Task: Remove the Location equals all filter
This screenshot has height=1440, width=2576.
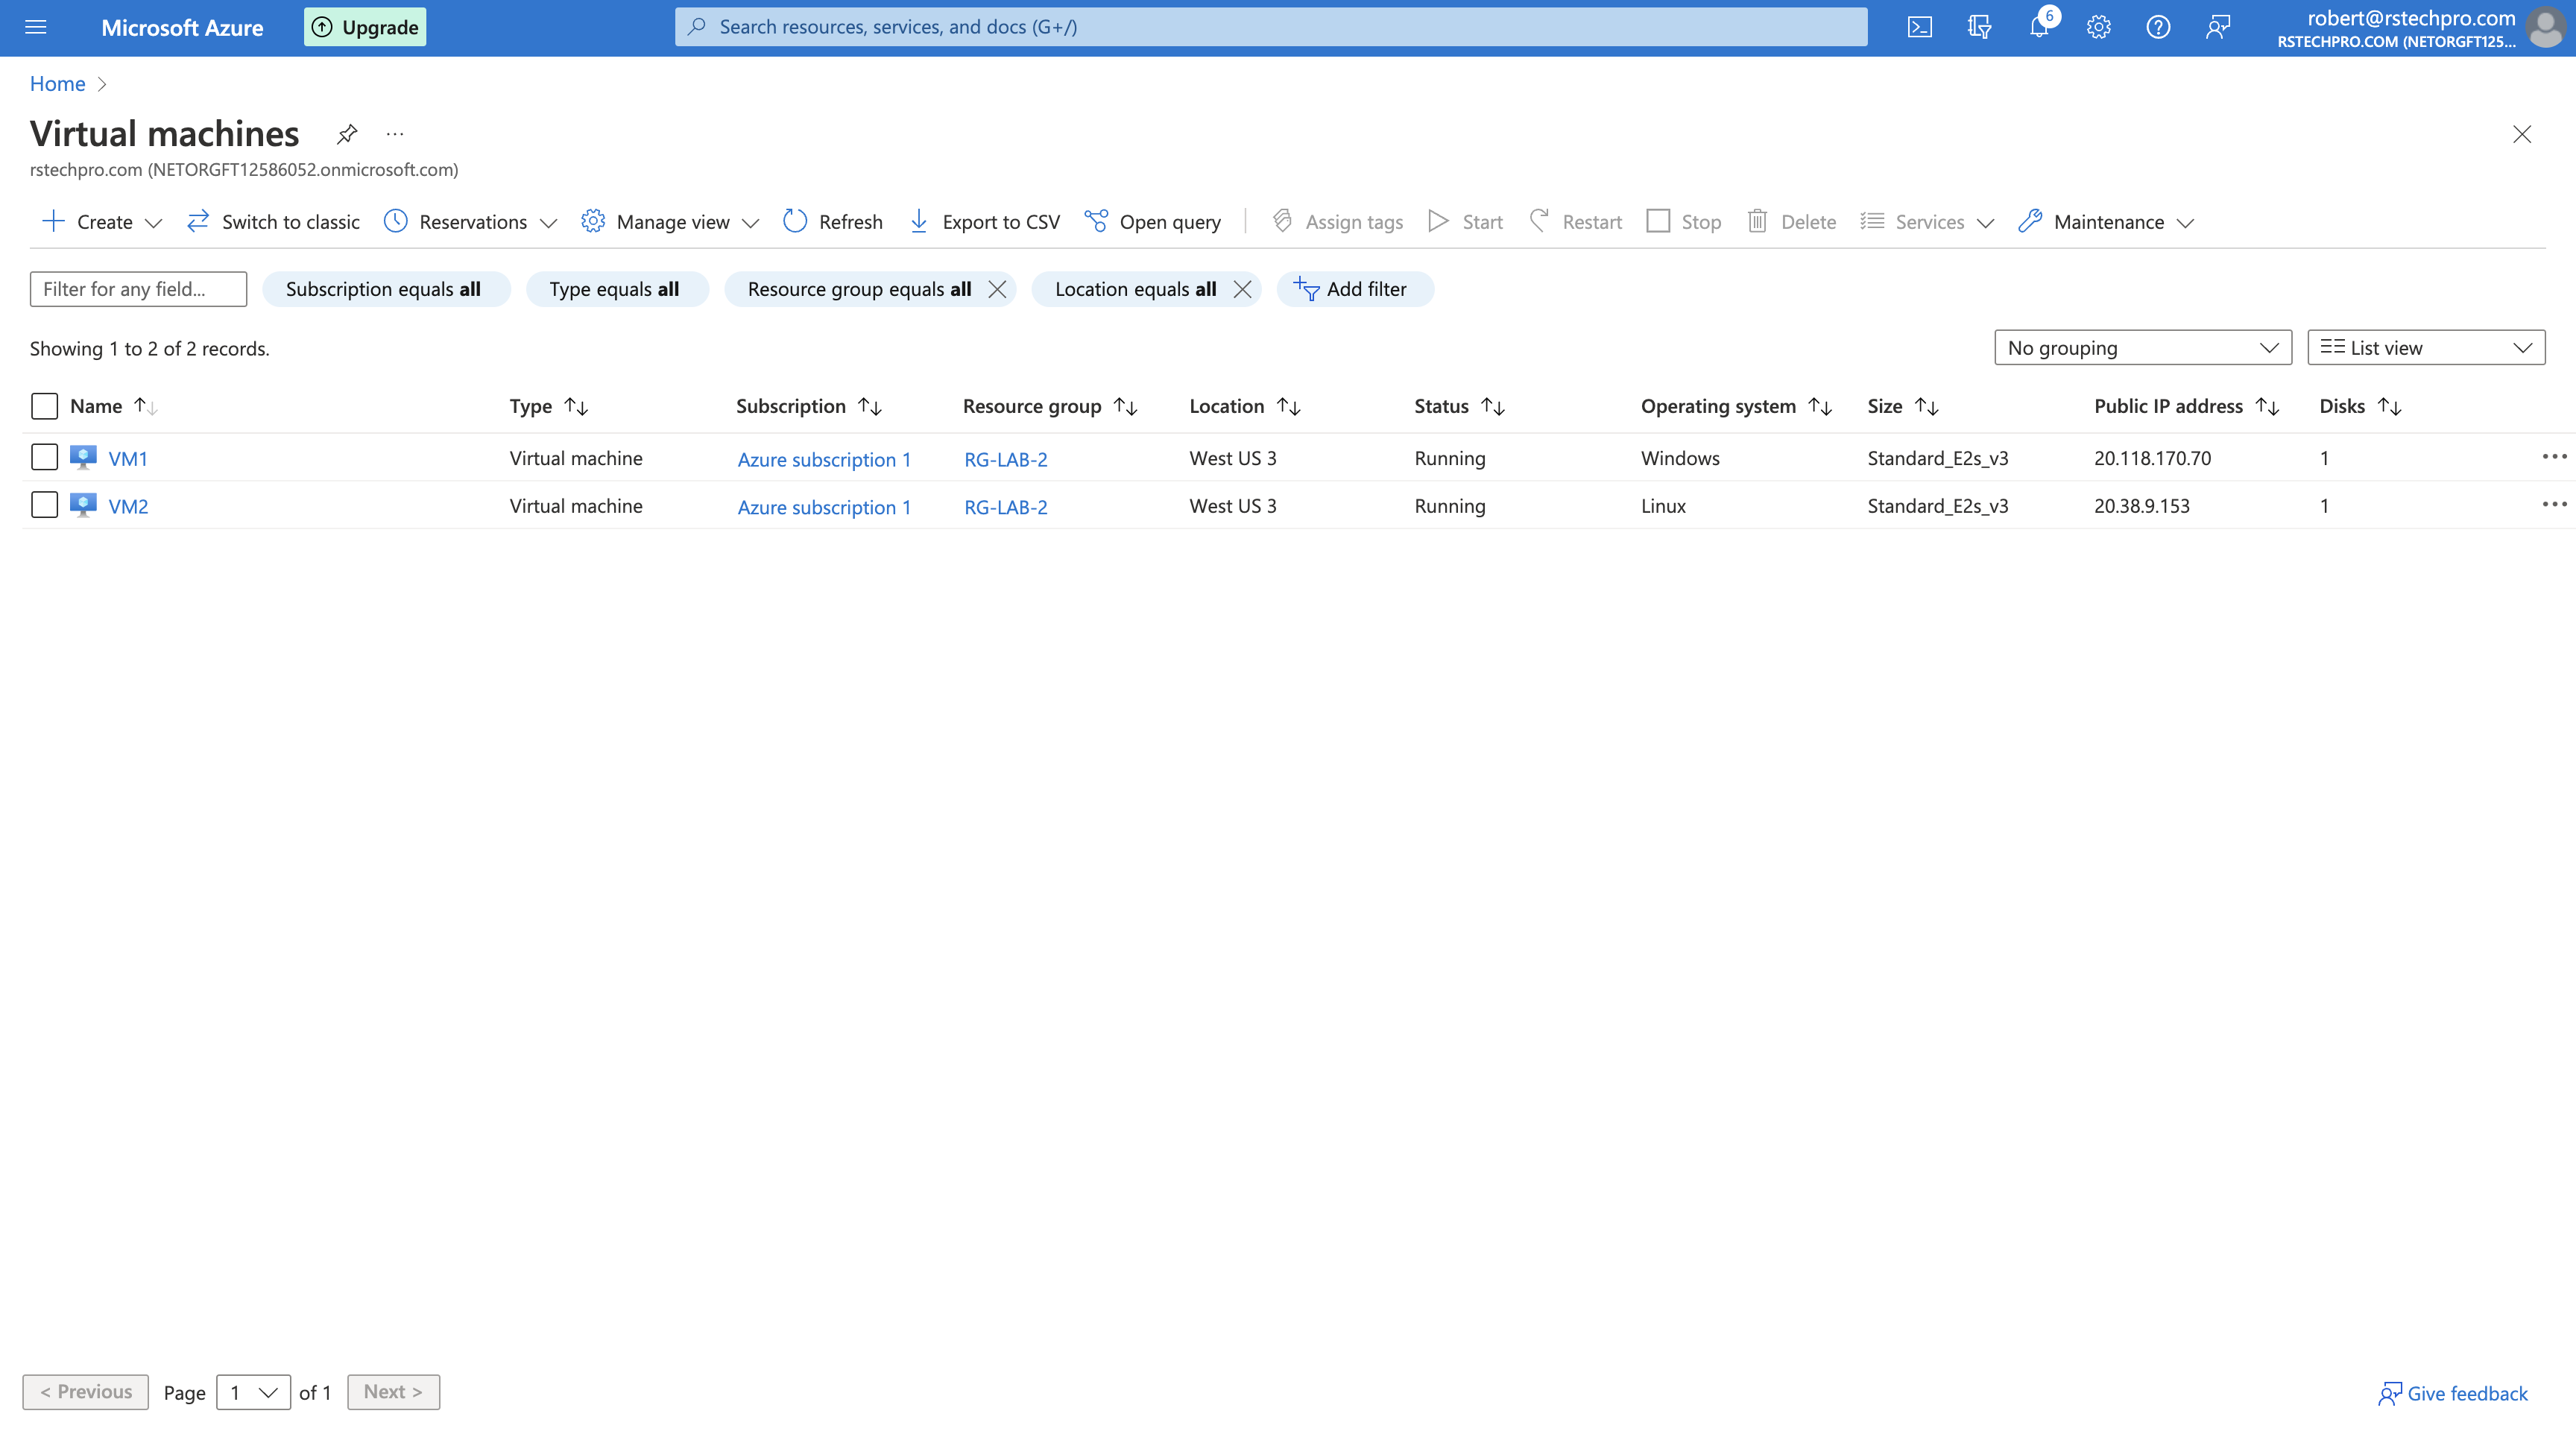Action: pos(1243,289)
